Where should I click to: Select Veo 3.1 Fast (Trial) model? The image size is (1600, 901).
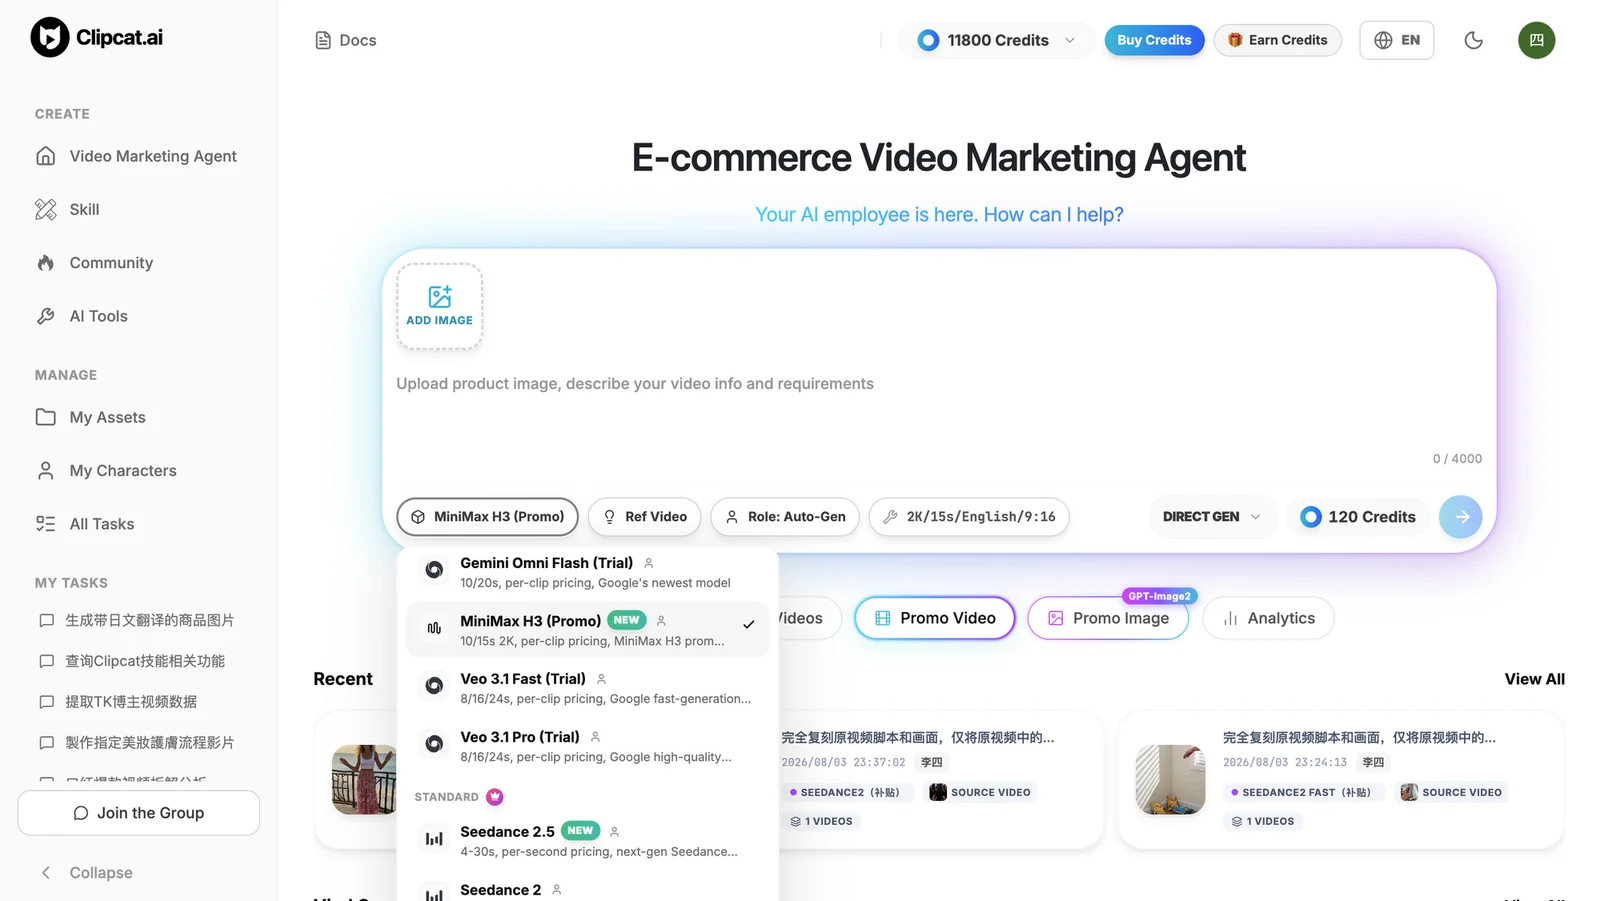point(587,688)
